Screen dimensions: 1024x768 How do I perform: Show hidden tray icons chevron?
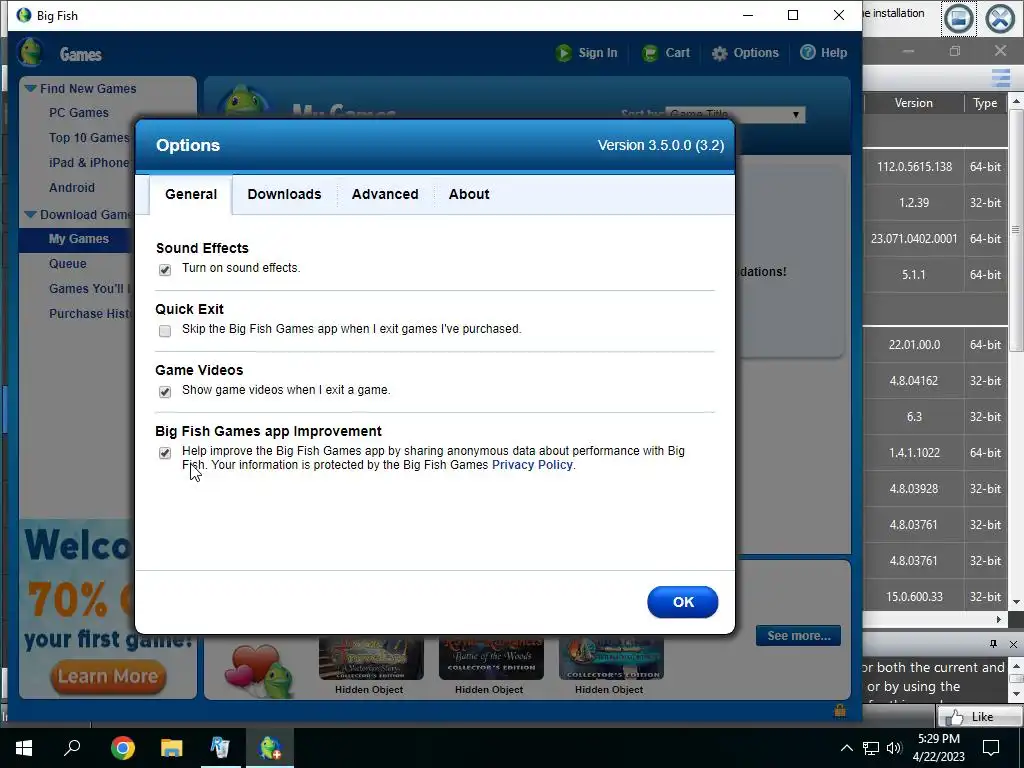coord(846,748)
